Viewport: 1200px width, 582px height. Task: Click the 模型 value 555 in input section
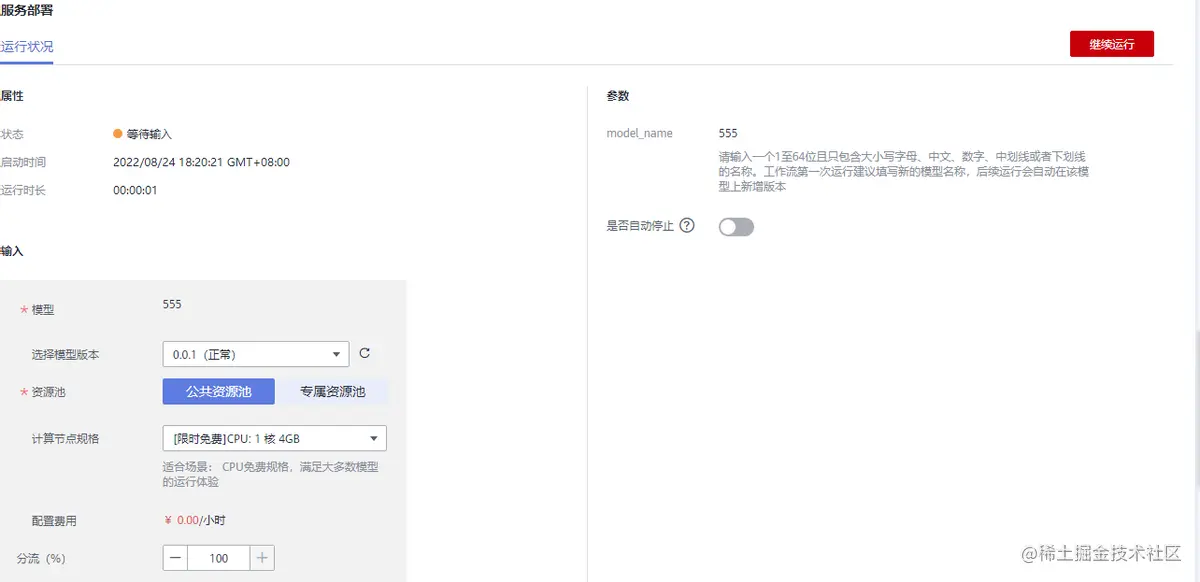[x=172, y=304]
